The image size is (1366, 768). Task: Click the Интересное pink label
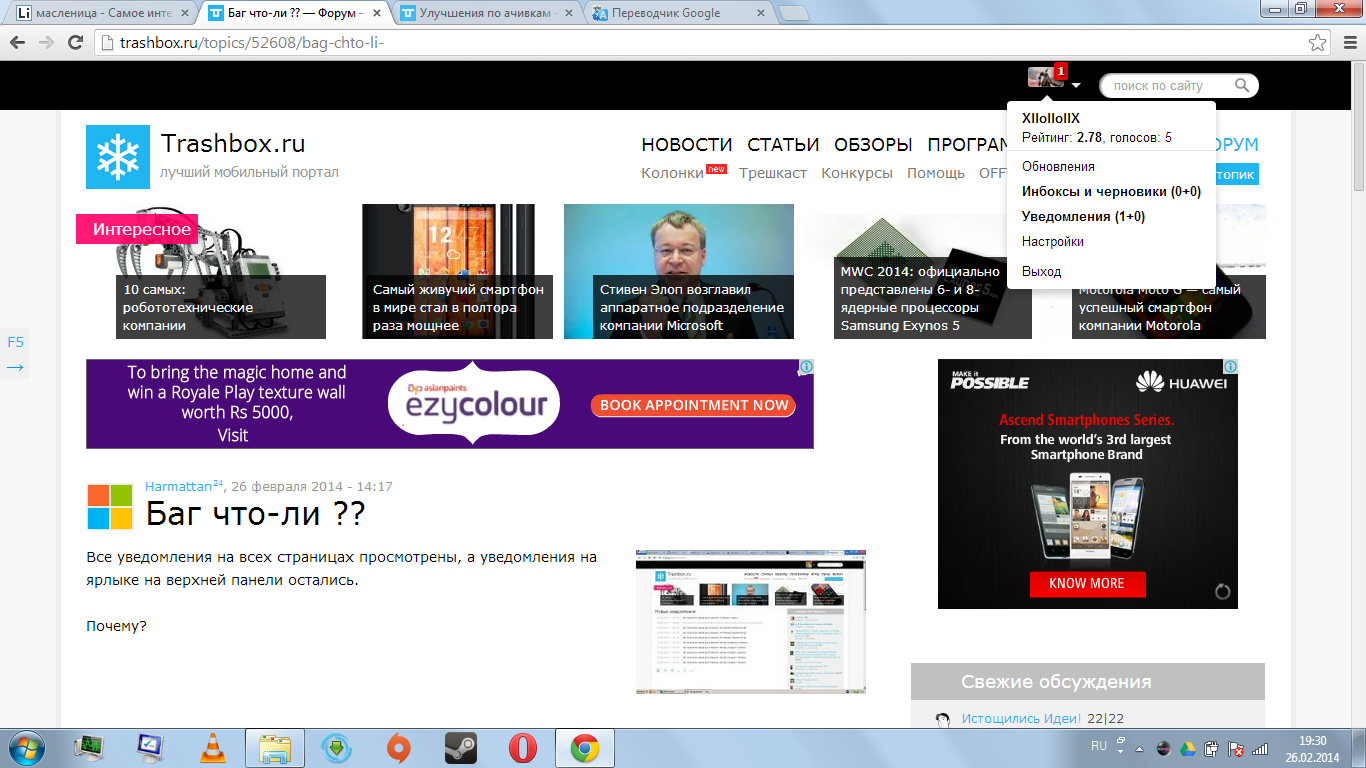tap(137, 229)
